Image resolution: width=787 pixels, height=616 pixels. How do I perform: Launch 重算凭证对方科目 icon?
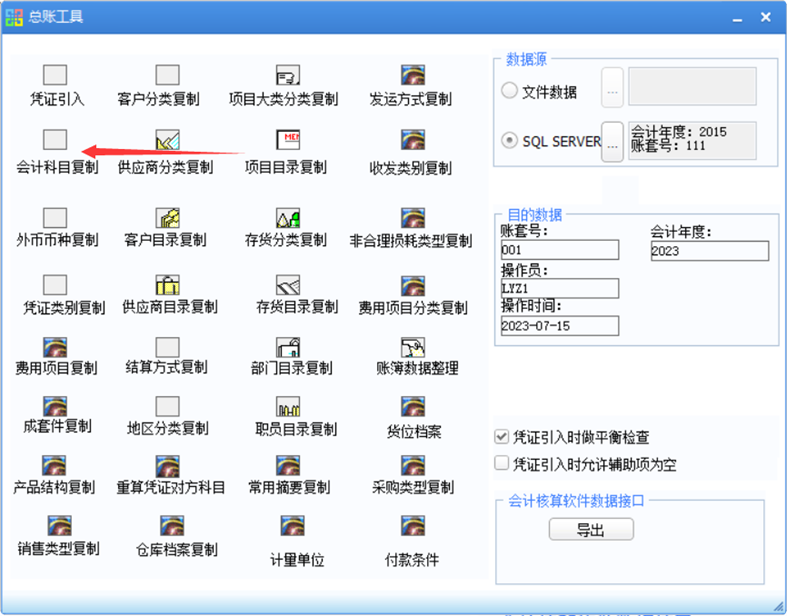[x=167, y=466]
